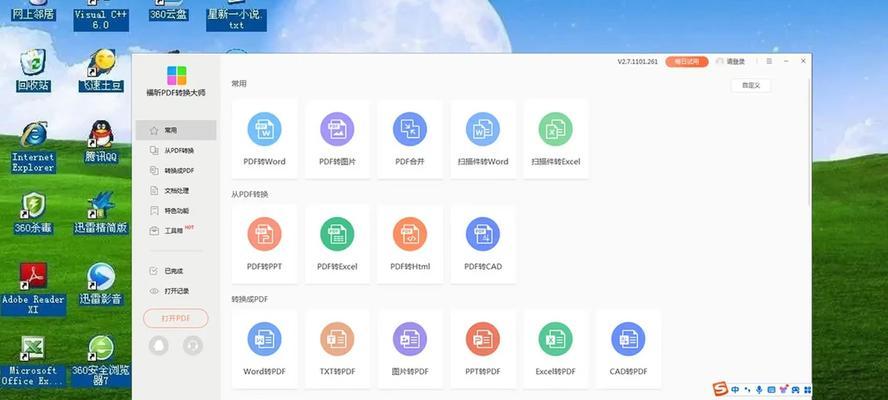Select the Internet Explorer desktop icon
The image size is (888, 400).
33,147
